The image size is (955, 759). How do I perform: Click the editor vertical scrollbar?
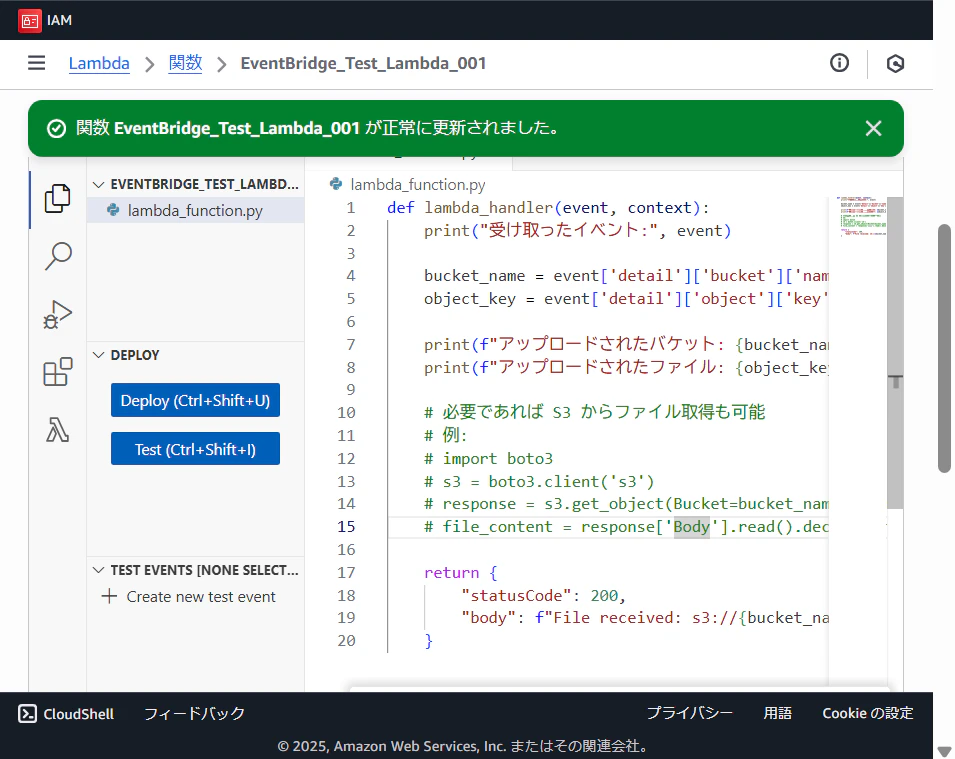coord(895,352)
